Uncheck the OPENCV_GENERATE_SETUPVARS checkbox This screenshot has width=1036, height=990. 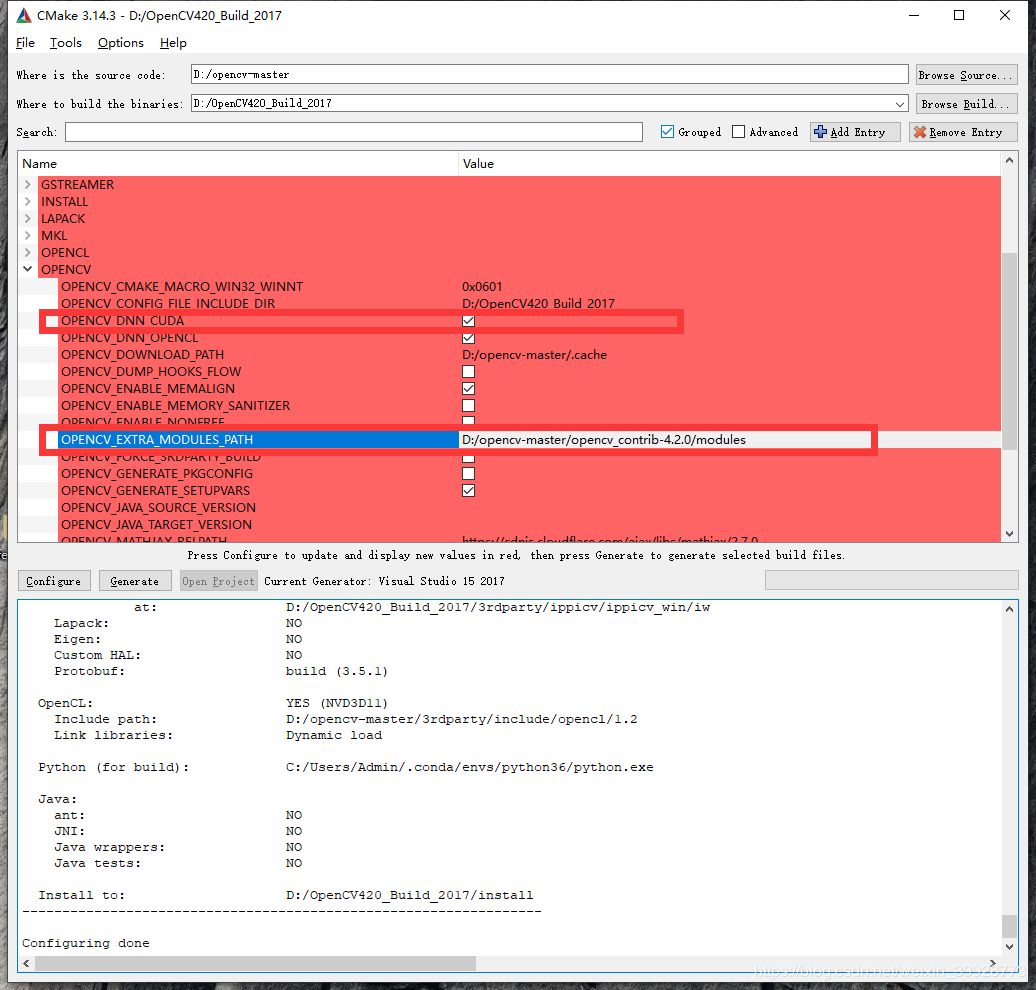(x=468, y=489)
